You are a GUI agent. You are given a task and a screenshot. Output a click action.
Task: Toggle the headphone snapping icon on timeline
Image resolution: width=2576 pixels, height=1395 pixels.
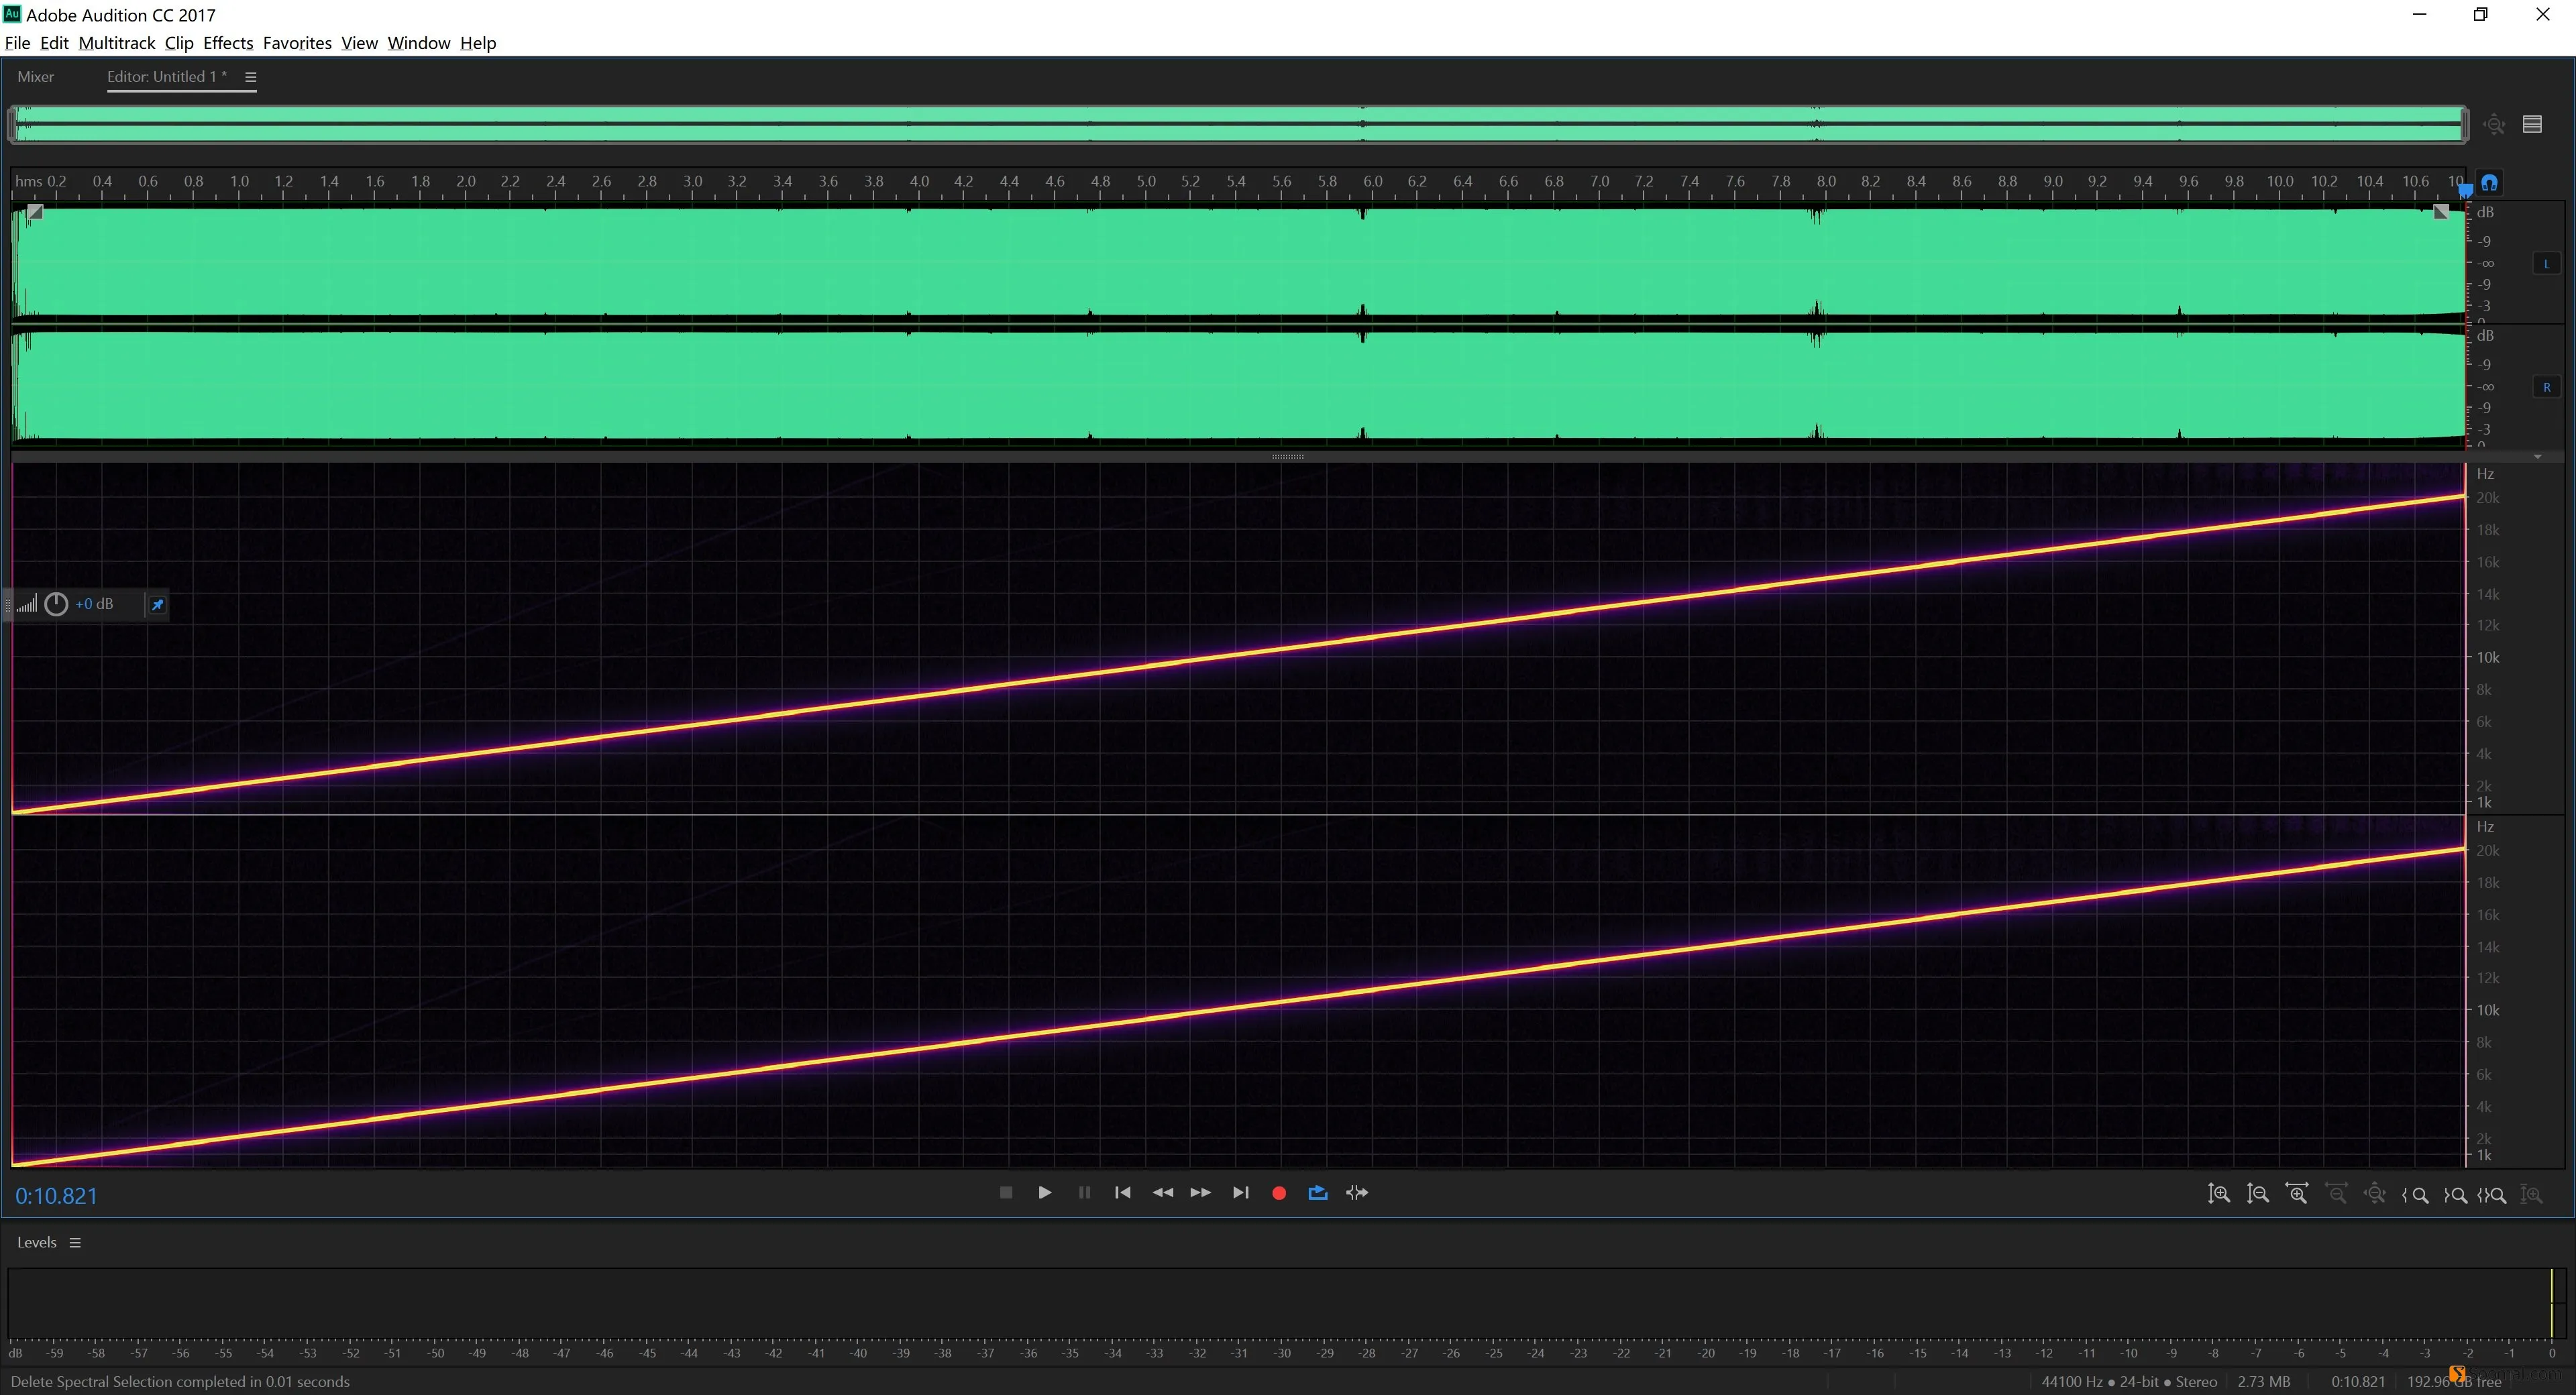pyautogui.click(x=2490, y=183)
